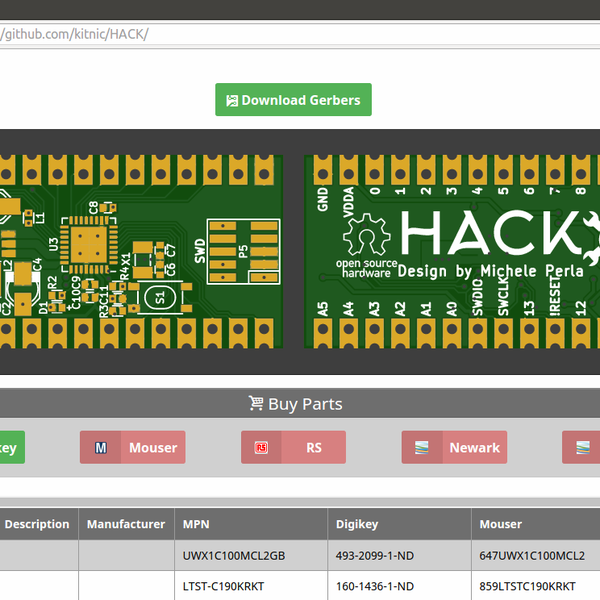
Task: Select the Newark retailer button
Action: point(454,447)
